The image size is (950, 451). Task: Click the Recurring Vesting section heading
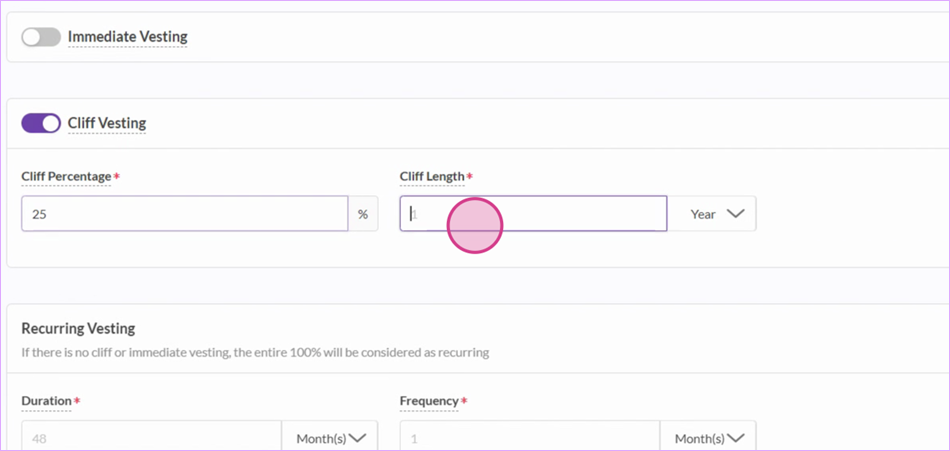coord(78,329)
